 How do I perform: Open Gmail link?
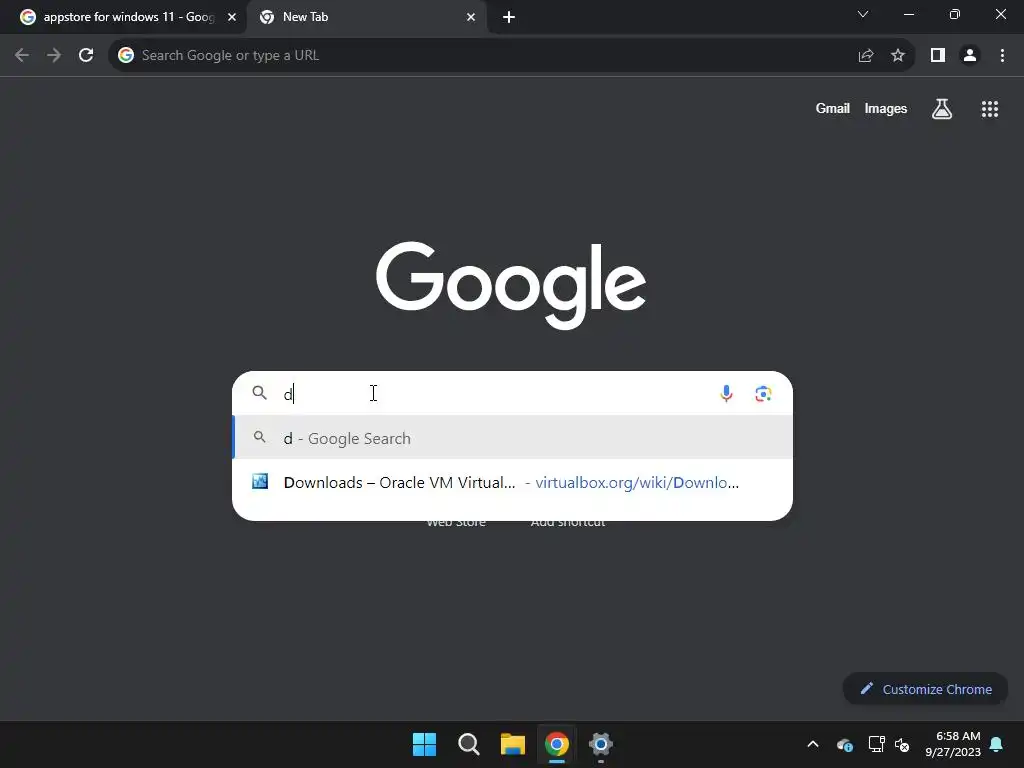pyautogui.click(x=833, y=108)
